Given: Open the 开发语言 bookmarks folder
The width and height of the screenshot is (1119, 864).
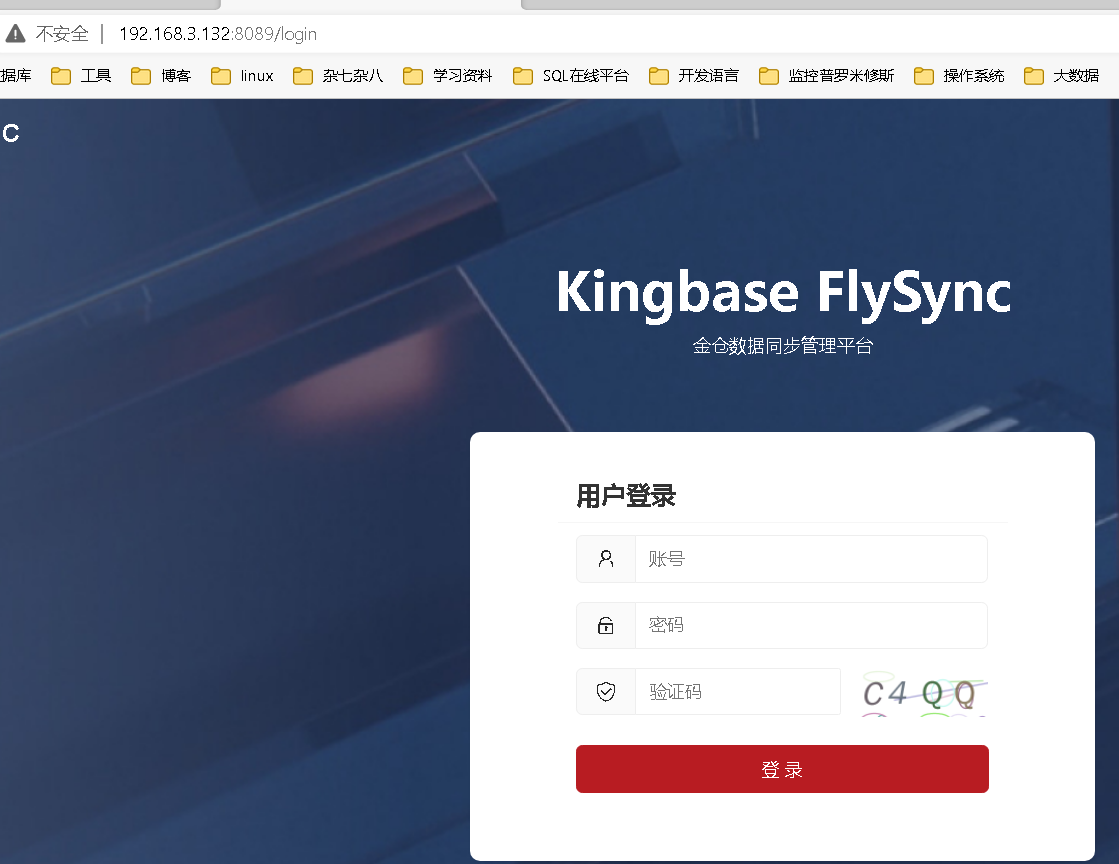Looking at the screenshot, I should pos(694,76).
